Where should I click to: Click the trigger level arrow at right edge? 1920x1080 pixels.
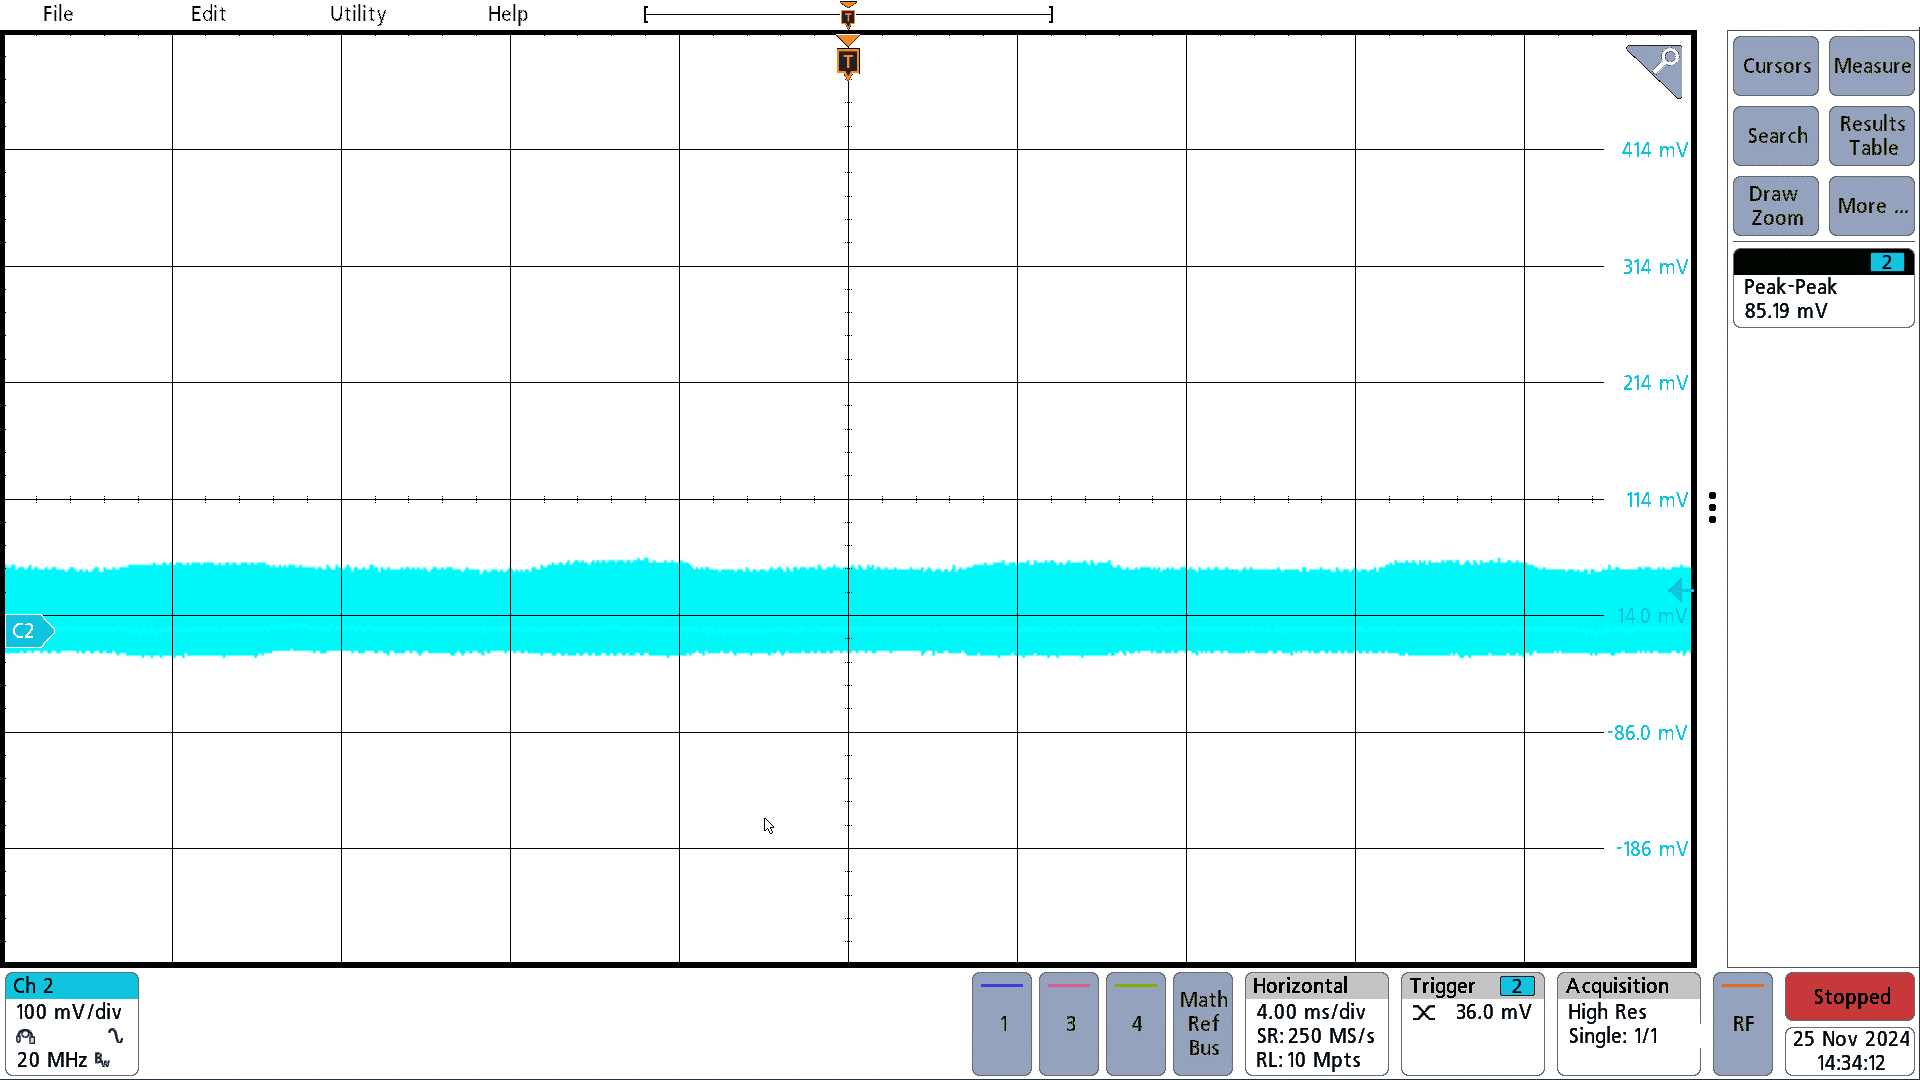tap(1680, 590)
